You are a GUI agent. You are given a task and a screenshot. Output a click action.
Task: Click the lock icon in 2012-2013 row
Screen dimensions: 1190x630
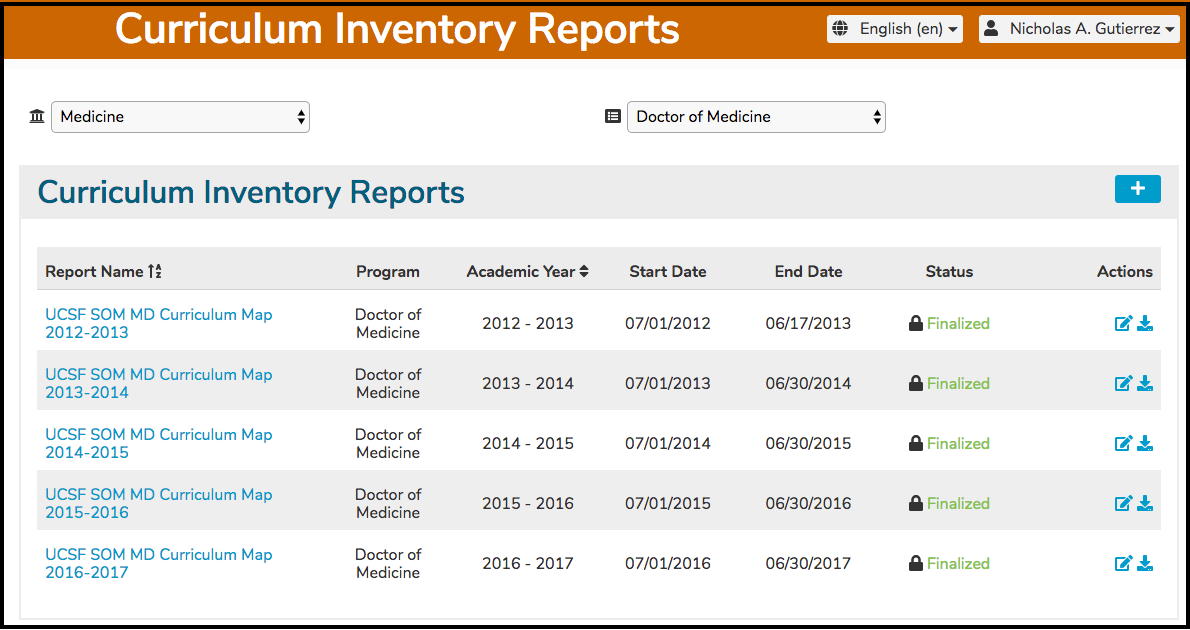[916, 324]
